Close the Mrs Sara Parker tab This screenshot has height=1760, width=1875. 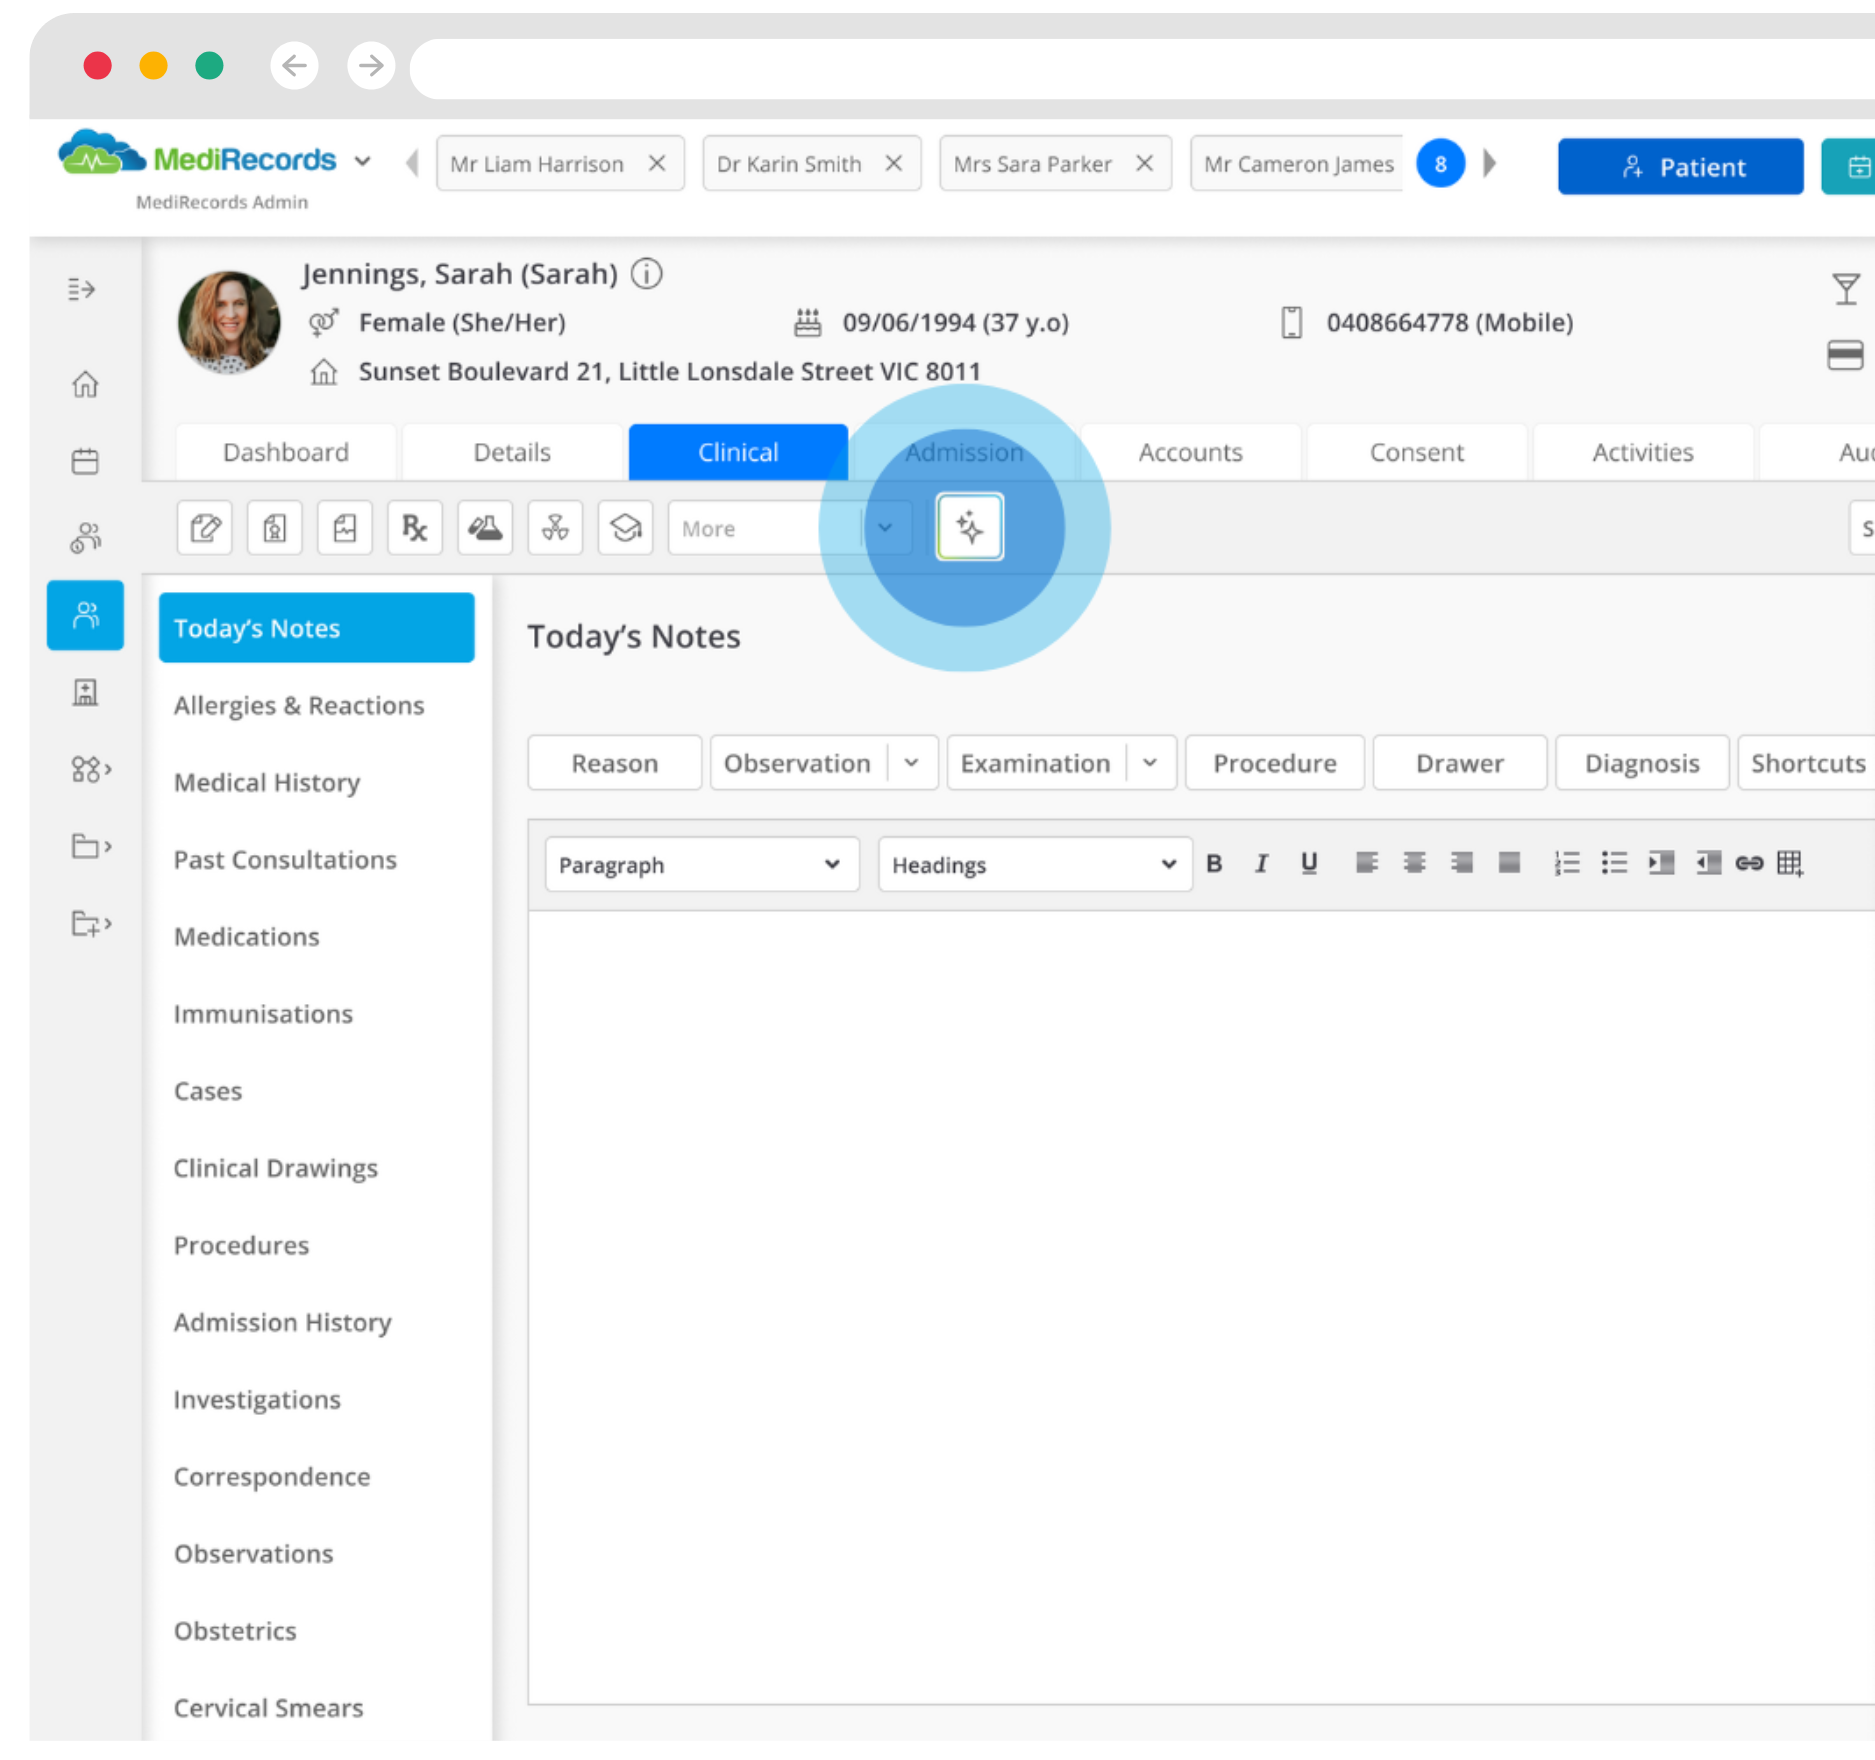(1145, 163)
